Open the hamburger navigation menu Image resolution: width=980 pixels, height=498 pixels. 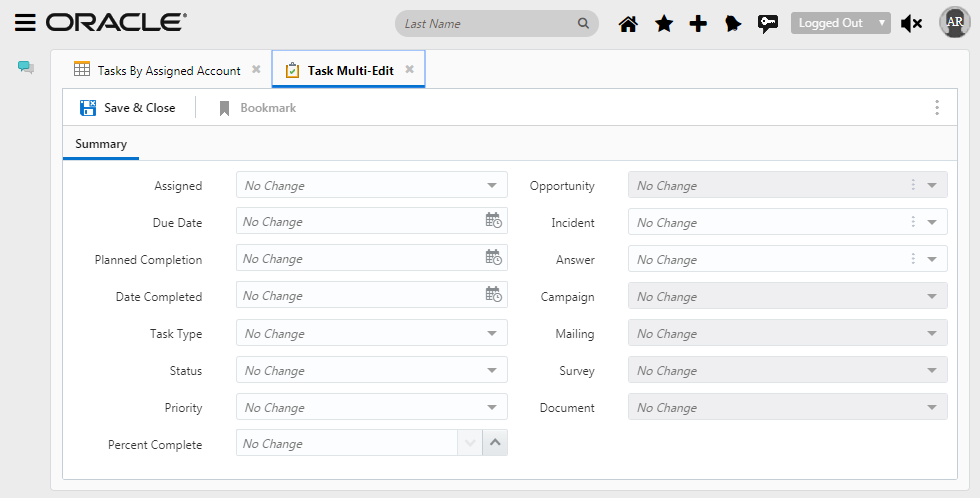pyautogui.click(x=26, y=23)
